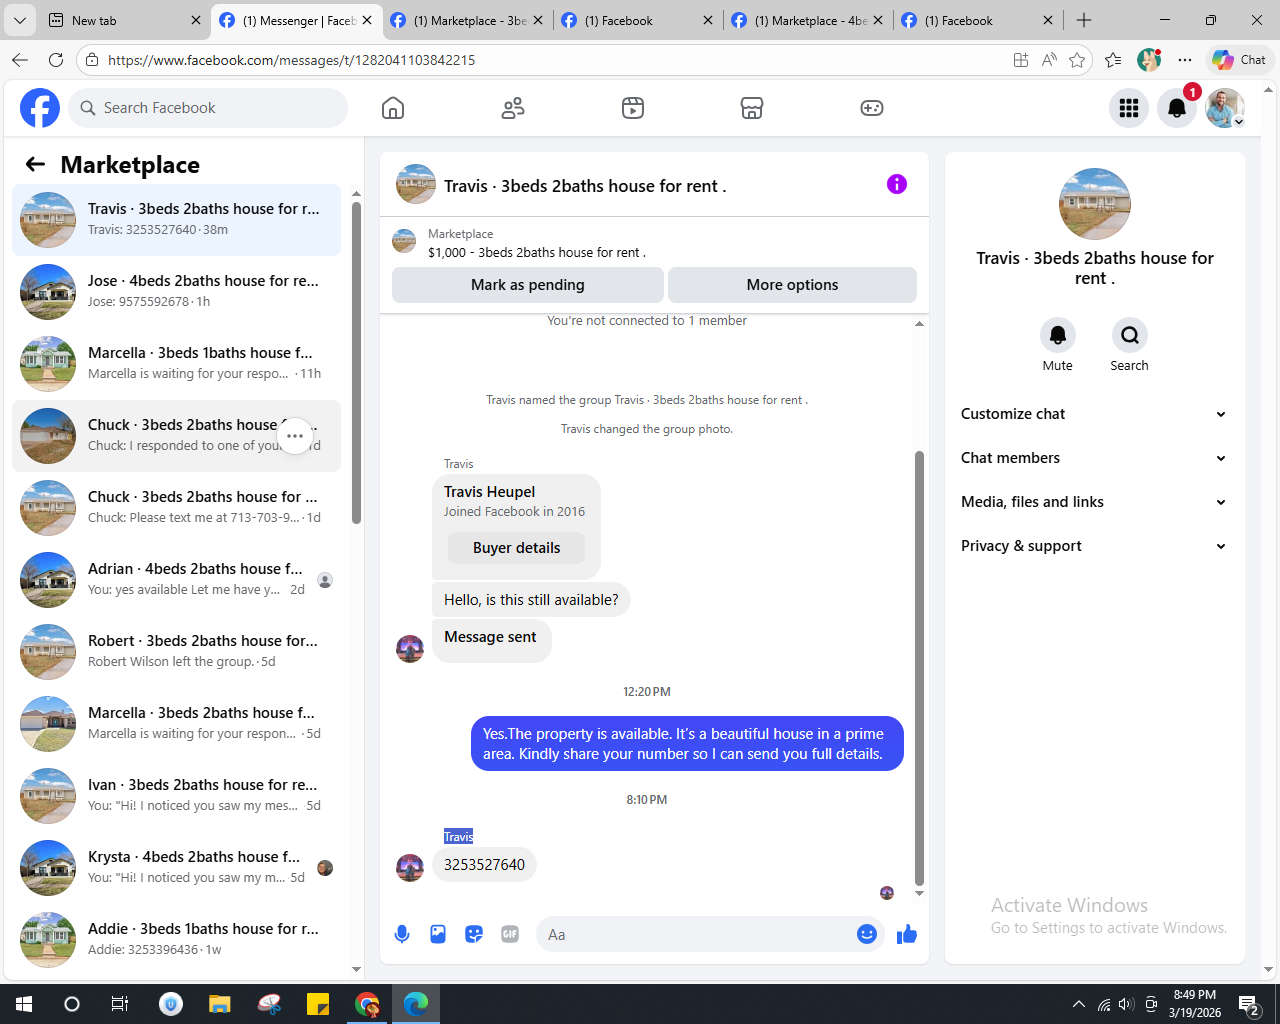
Task: Click the listing photo in right panel
Action: pyautogui.click(x=1095, y=204)
